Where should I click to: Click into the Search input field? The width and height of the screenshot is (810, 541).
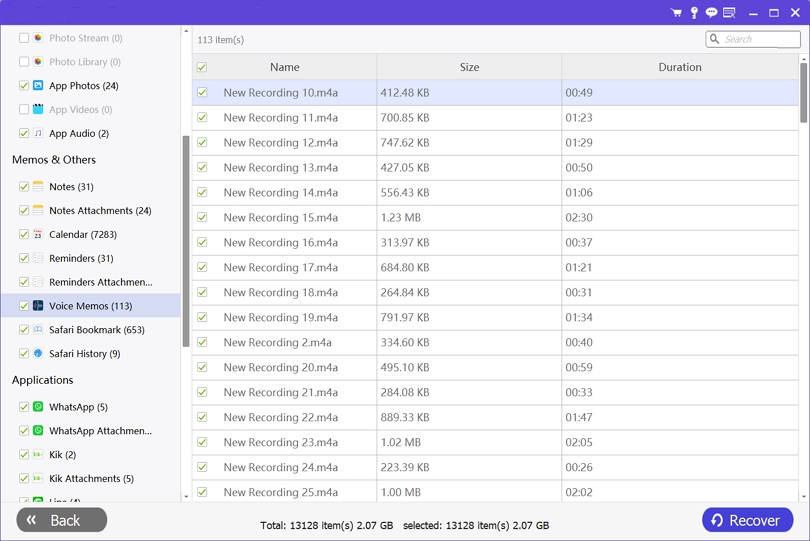759,39
